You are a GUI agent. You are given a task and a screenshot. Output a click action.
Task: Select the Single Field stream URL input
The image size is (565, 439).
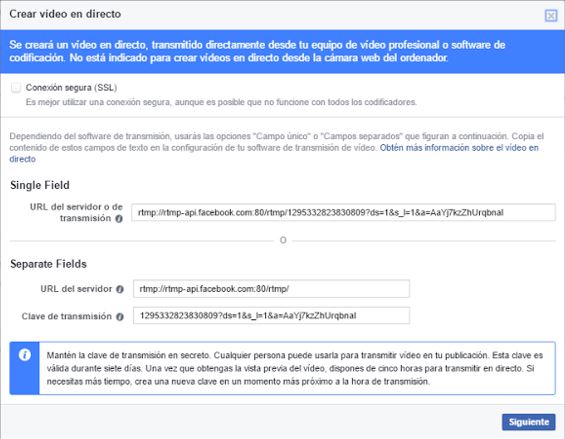[343, 213]
